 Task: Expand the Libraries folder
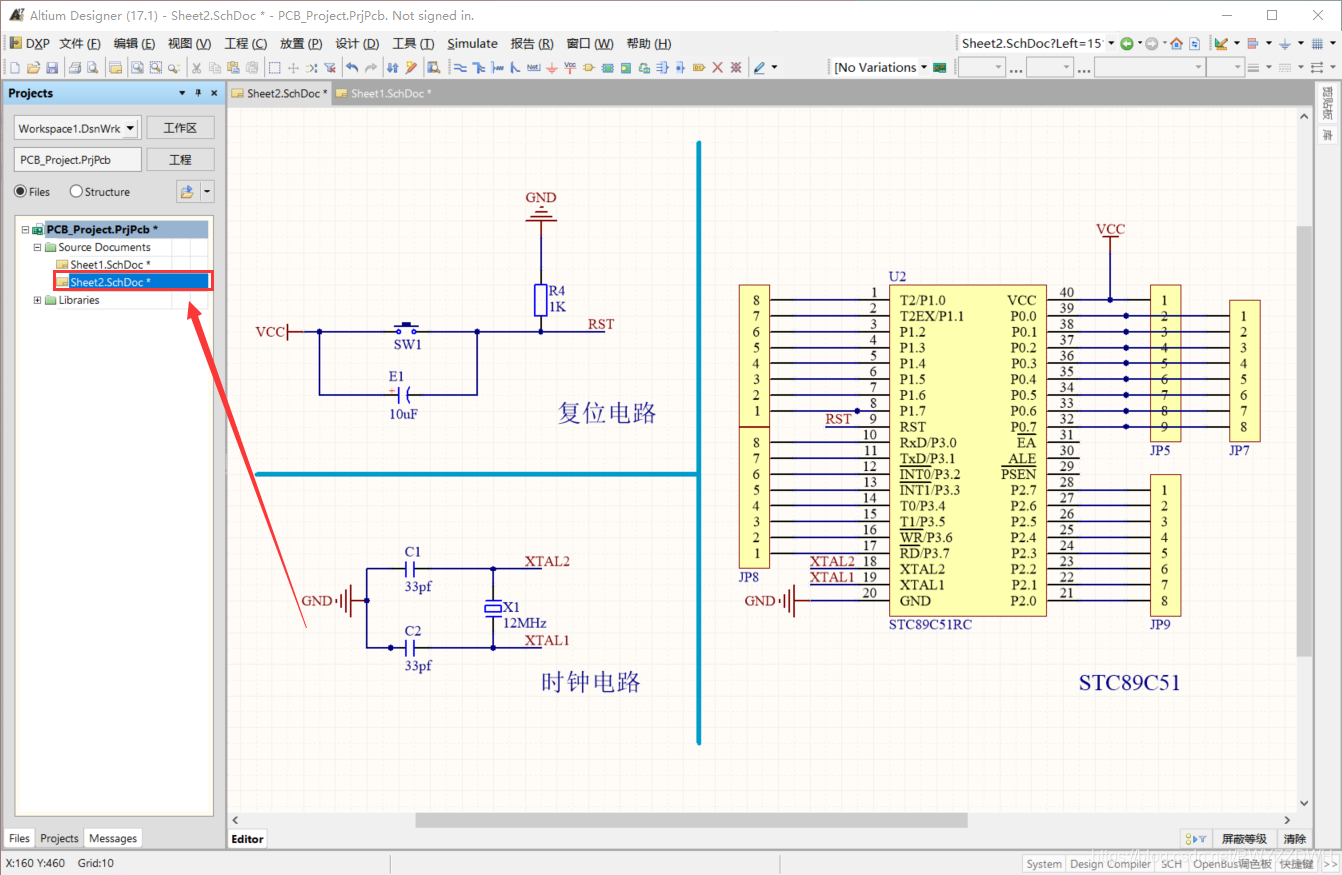37,300
